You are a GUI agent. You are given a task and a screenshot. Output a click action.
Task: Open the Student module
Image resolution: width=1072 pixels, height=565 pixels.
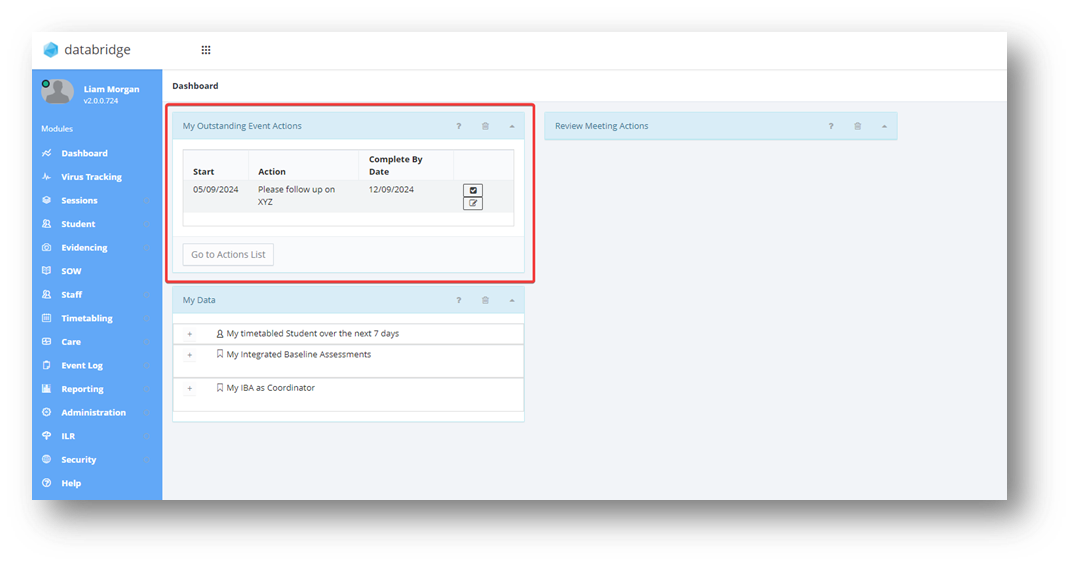click(x=78, y=224)
